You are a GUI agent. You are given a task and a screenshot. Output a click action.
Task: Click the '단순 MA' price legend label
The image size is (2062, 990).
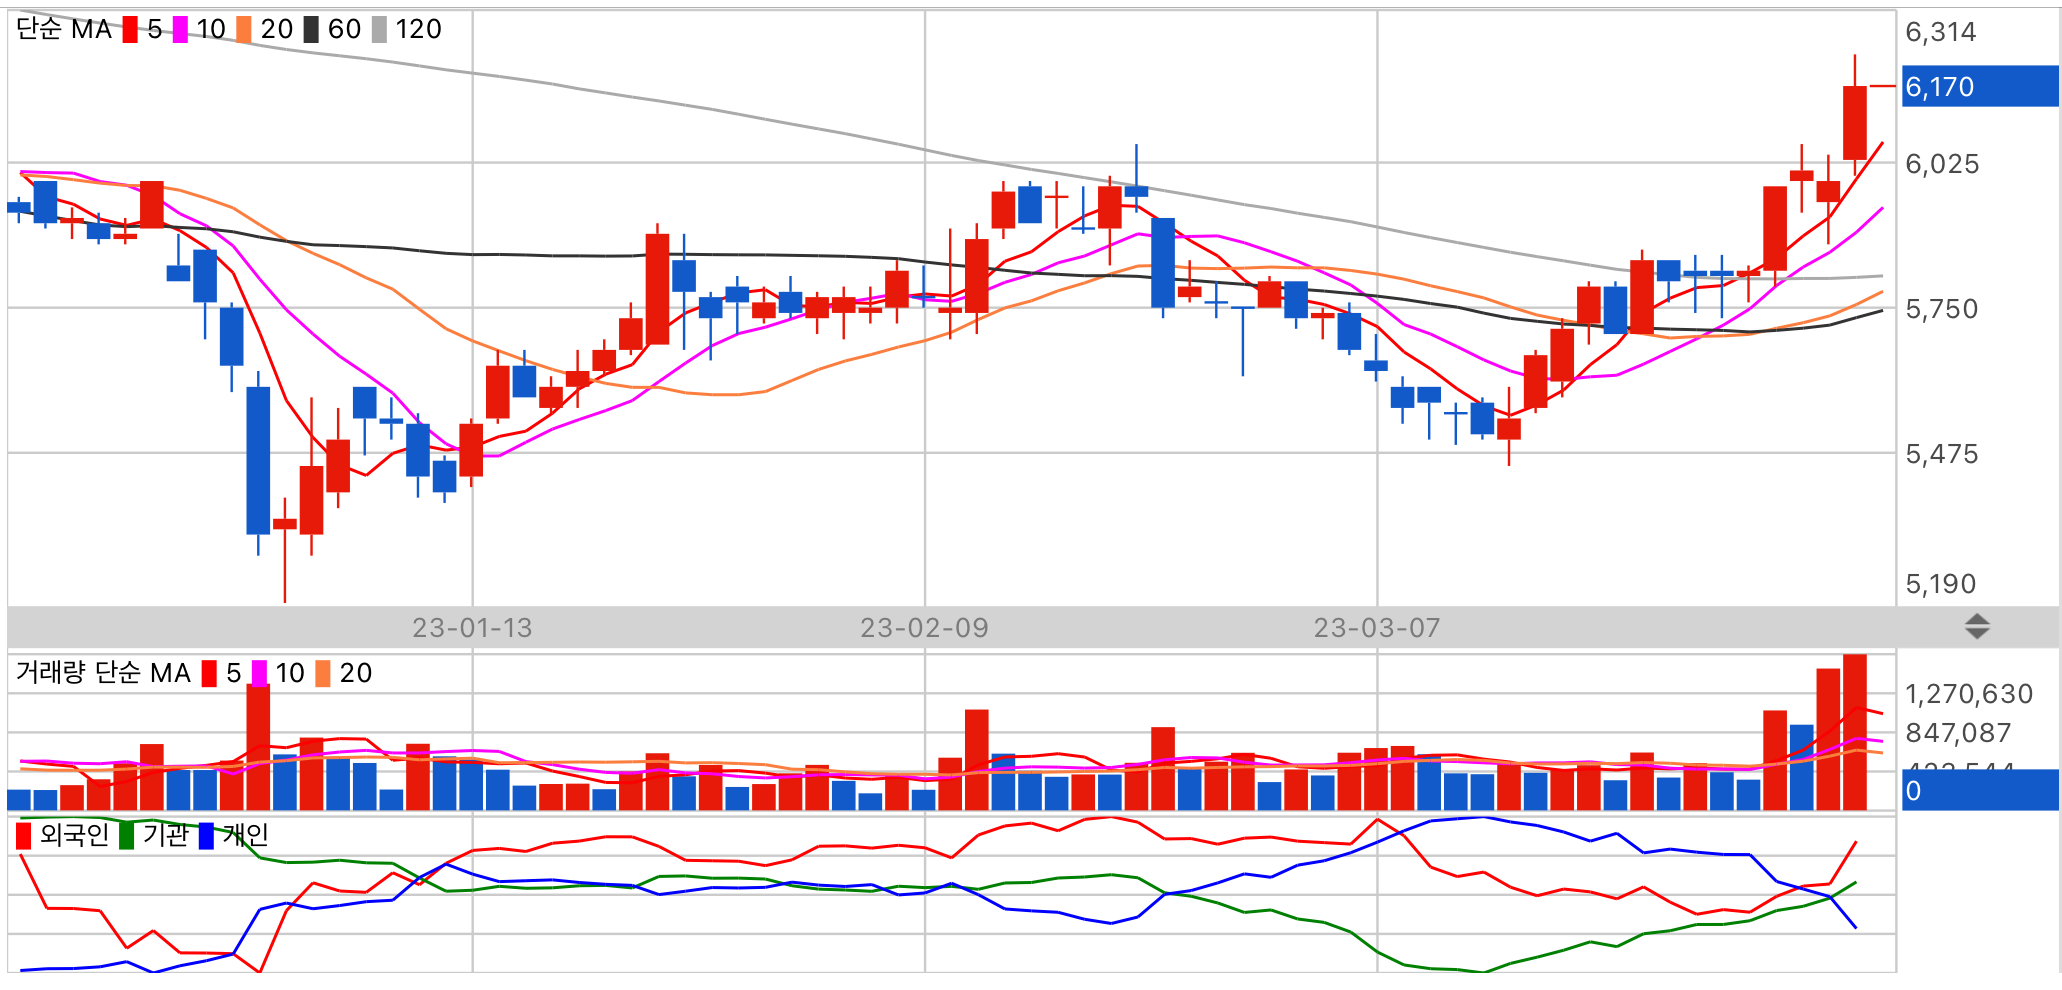pyautogui.click(x=64, y=30)
